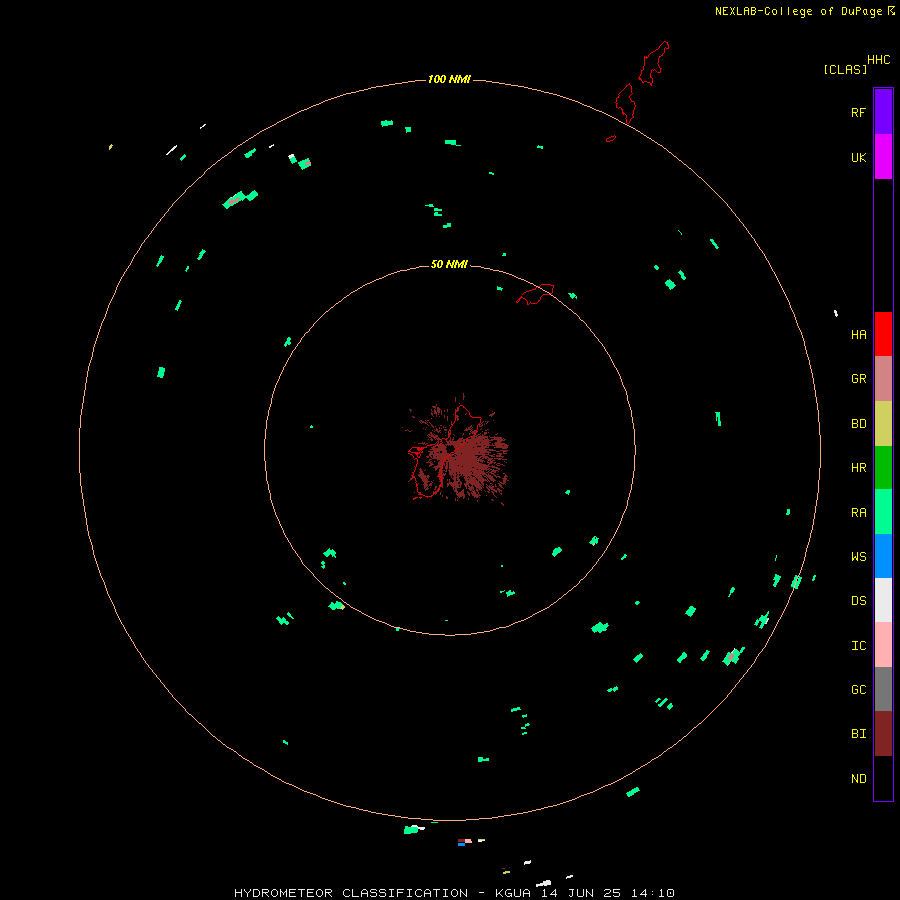Viewport: 900px width, 900px height.
Task: Click the ND black legend swatch
Action: click(883, 778)
